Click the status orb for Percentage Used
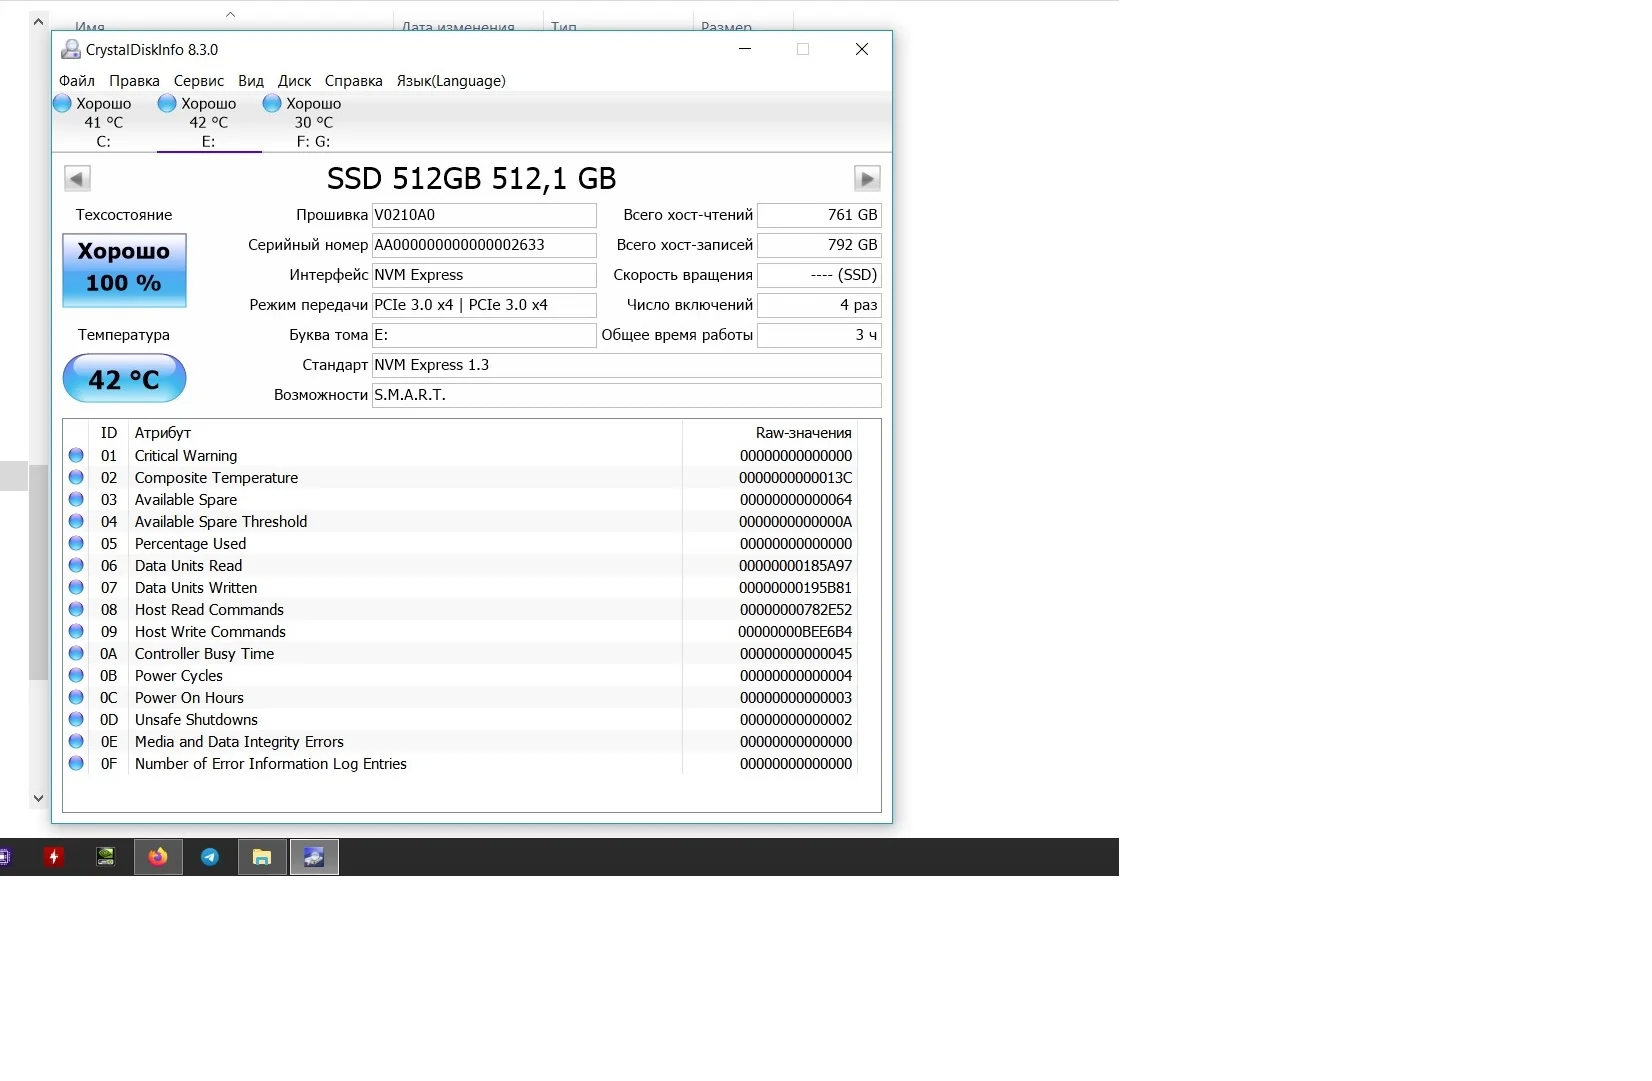 pyautogui.click(x=76, y=543)
